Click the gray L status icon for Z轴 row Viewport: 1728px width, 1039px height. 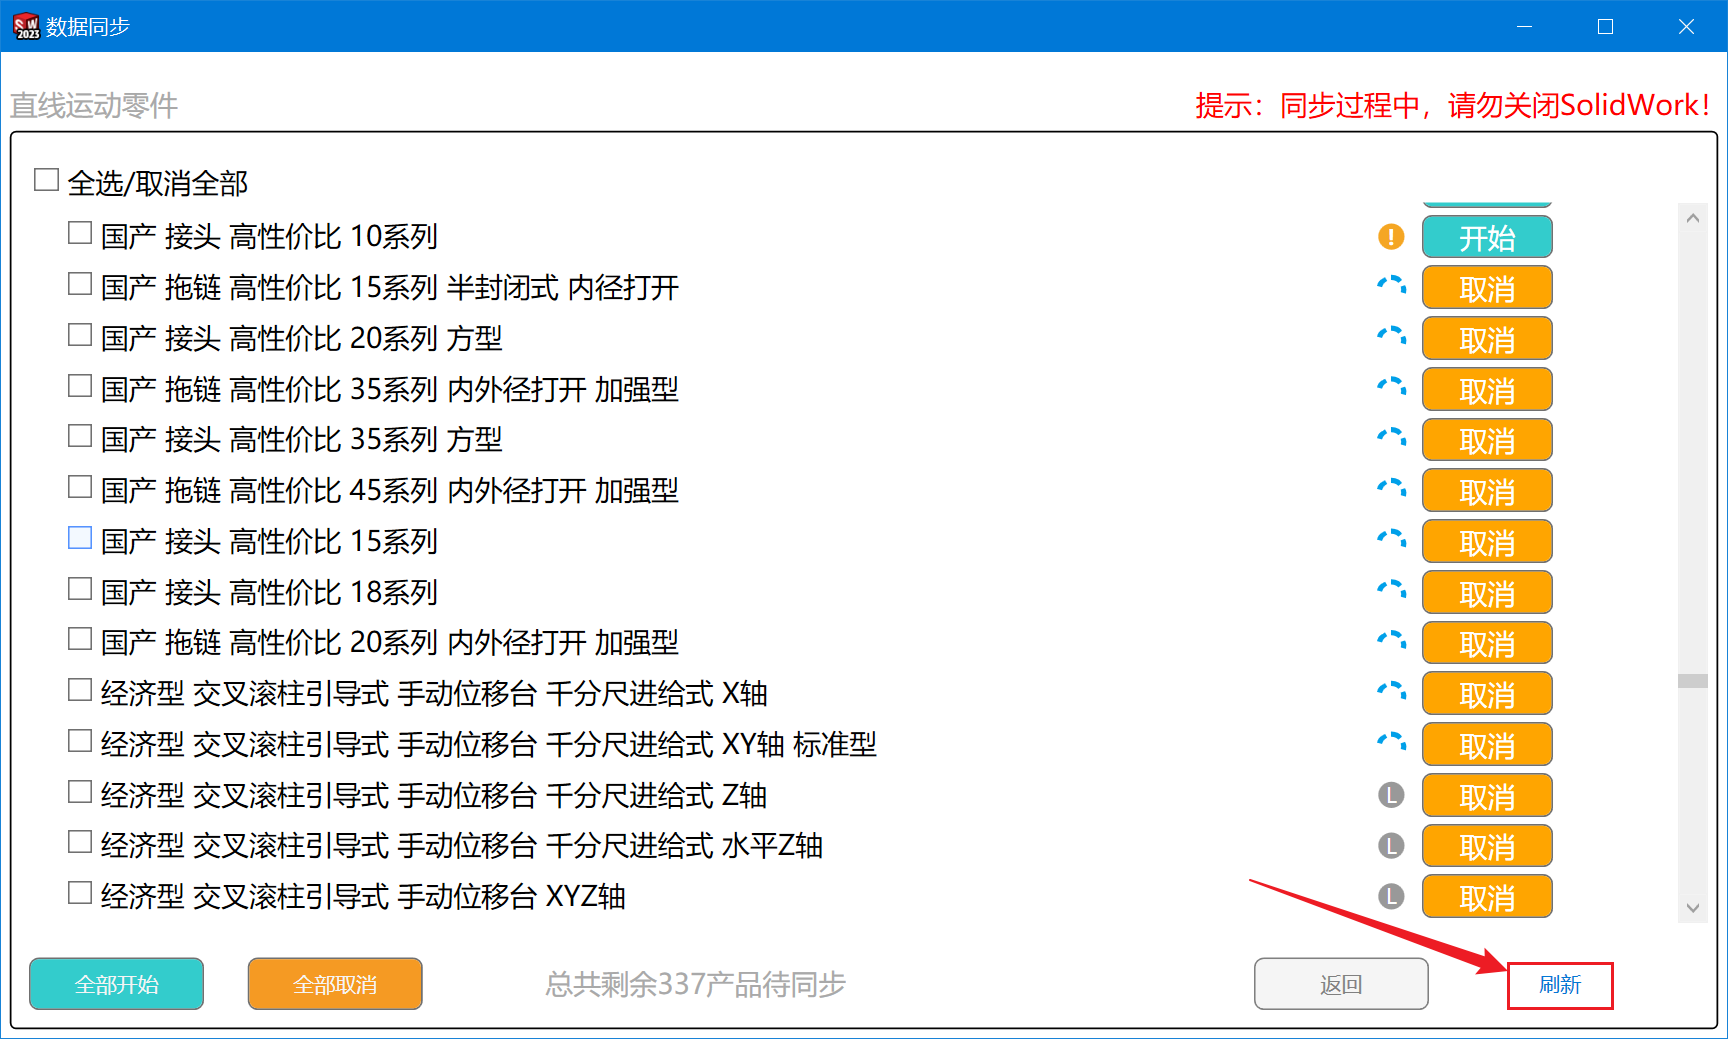pyautogui.click(x=1391, y=796)
